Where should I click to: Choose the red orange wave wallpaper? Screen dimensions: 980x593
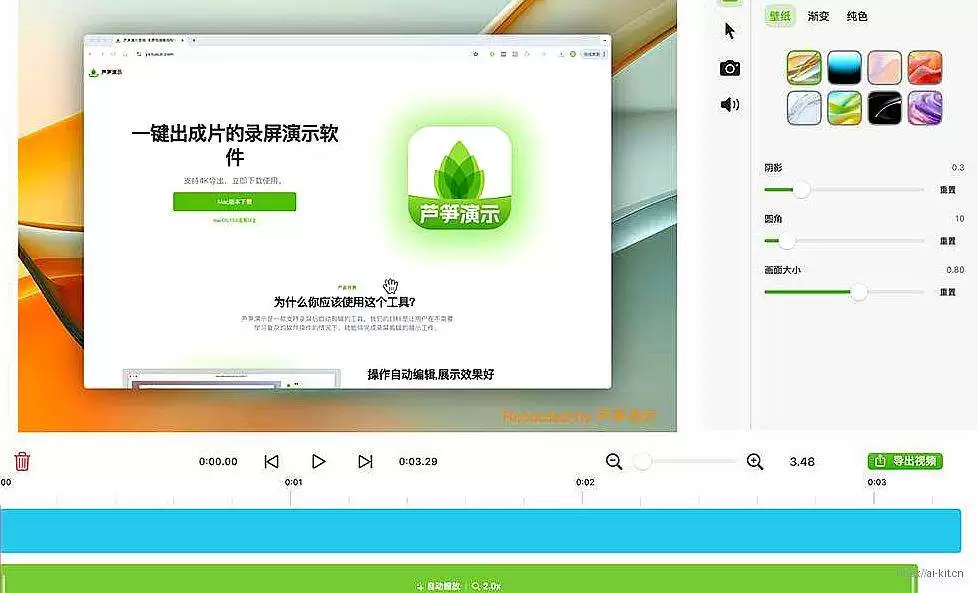925,67
